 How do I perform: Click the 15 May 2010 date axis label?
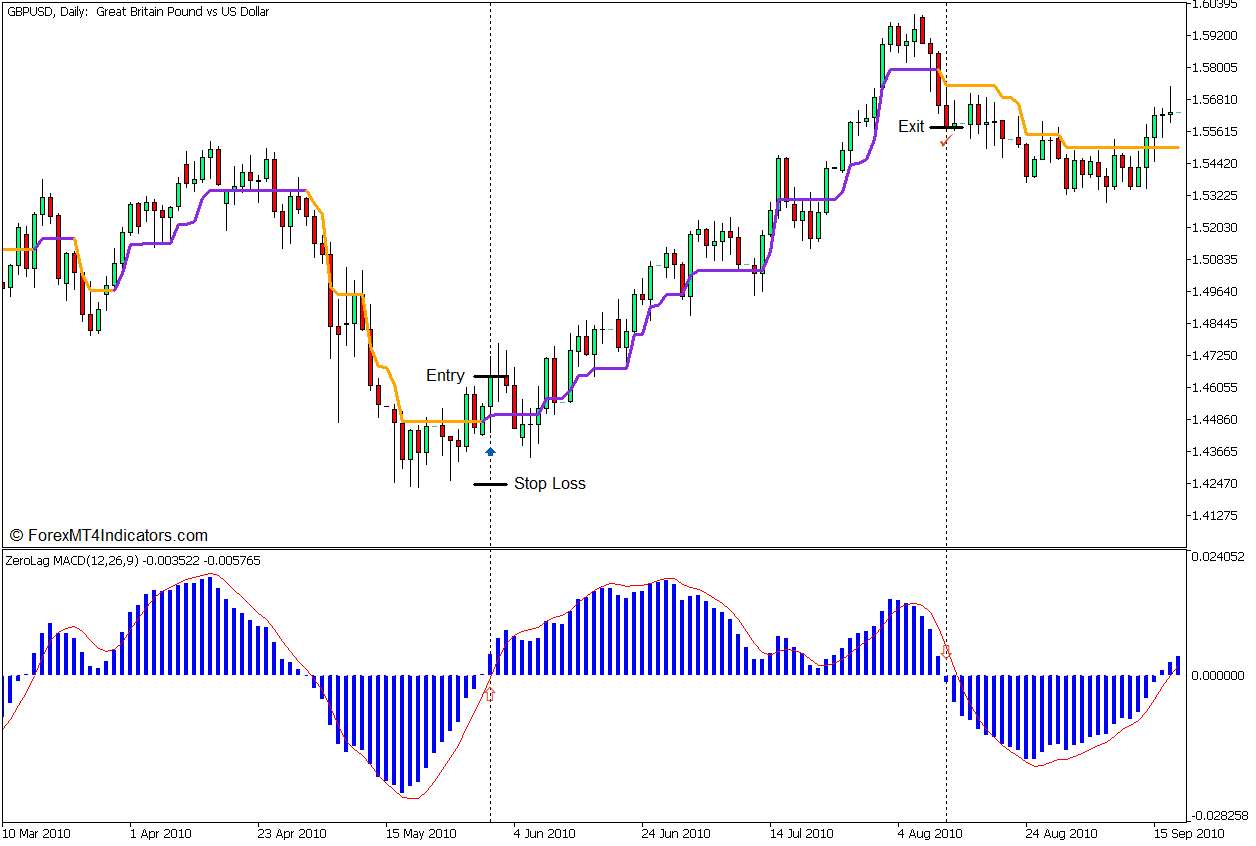(423, 832)
